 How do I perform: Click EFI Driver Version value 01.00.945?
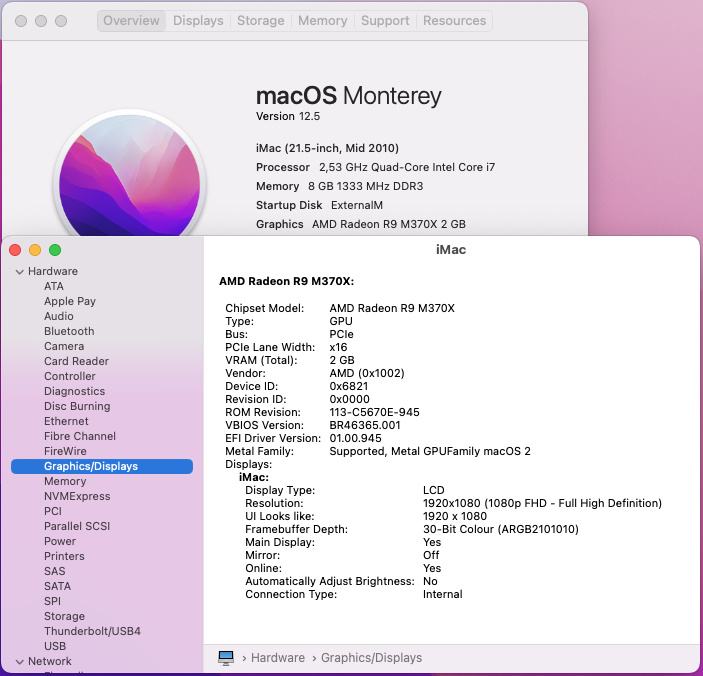tap(356, 438)
